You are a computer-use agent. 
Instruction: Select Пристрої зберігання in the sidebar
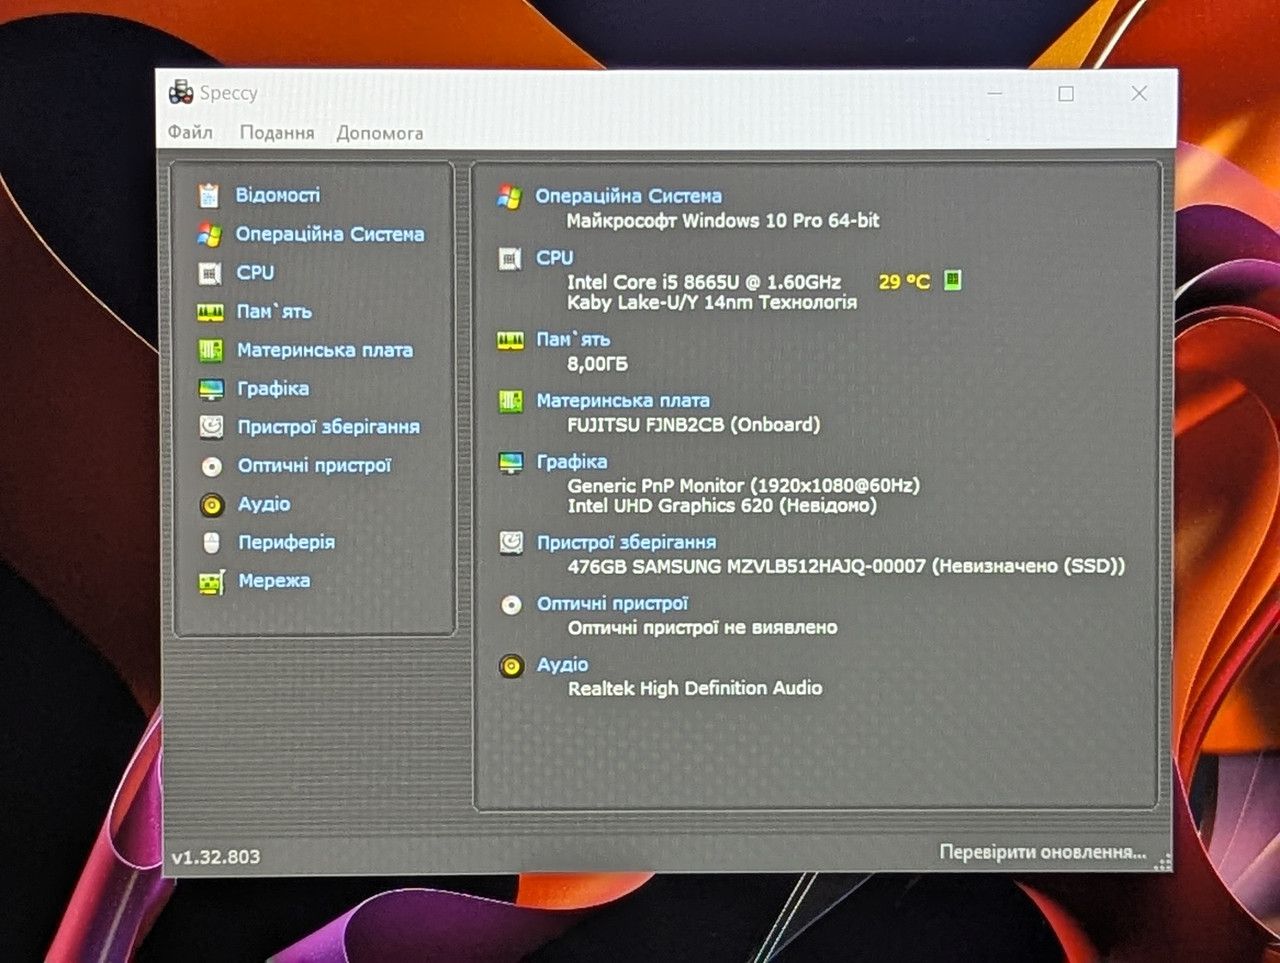coord(328,427)
